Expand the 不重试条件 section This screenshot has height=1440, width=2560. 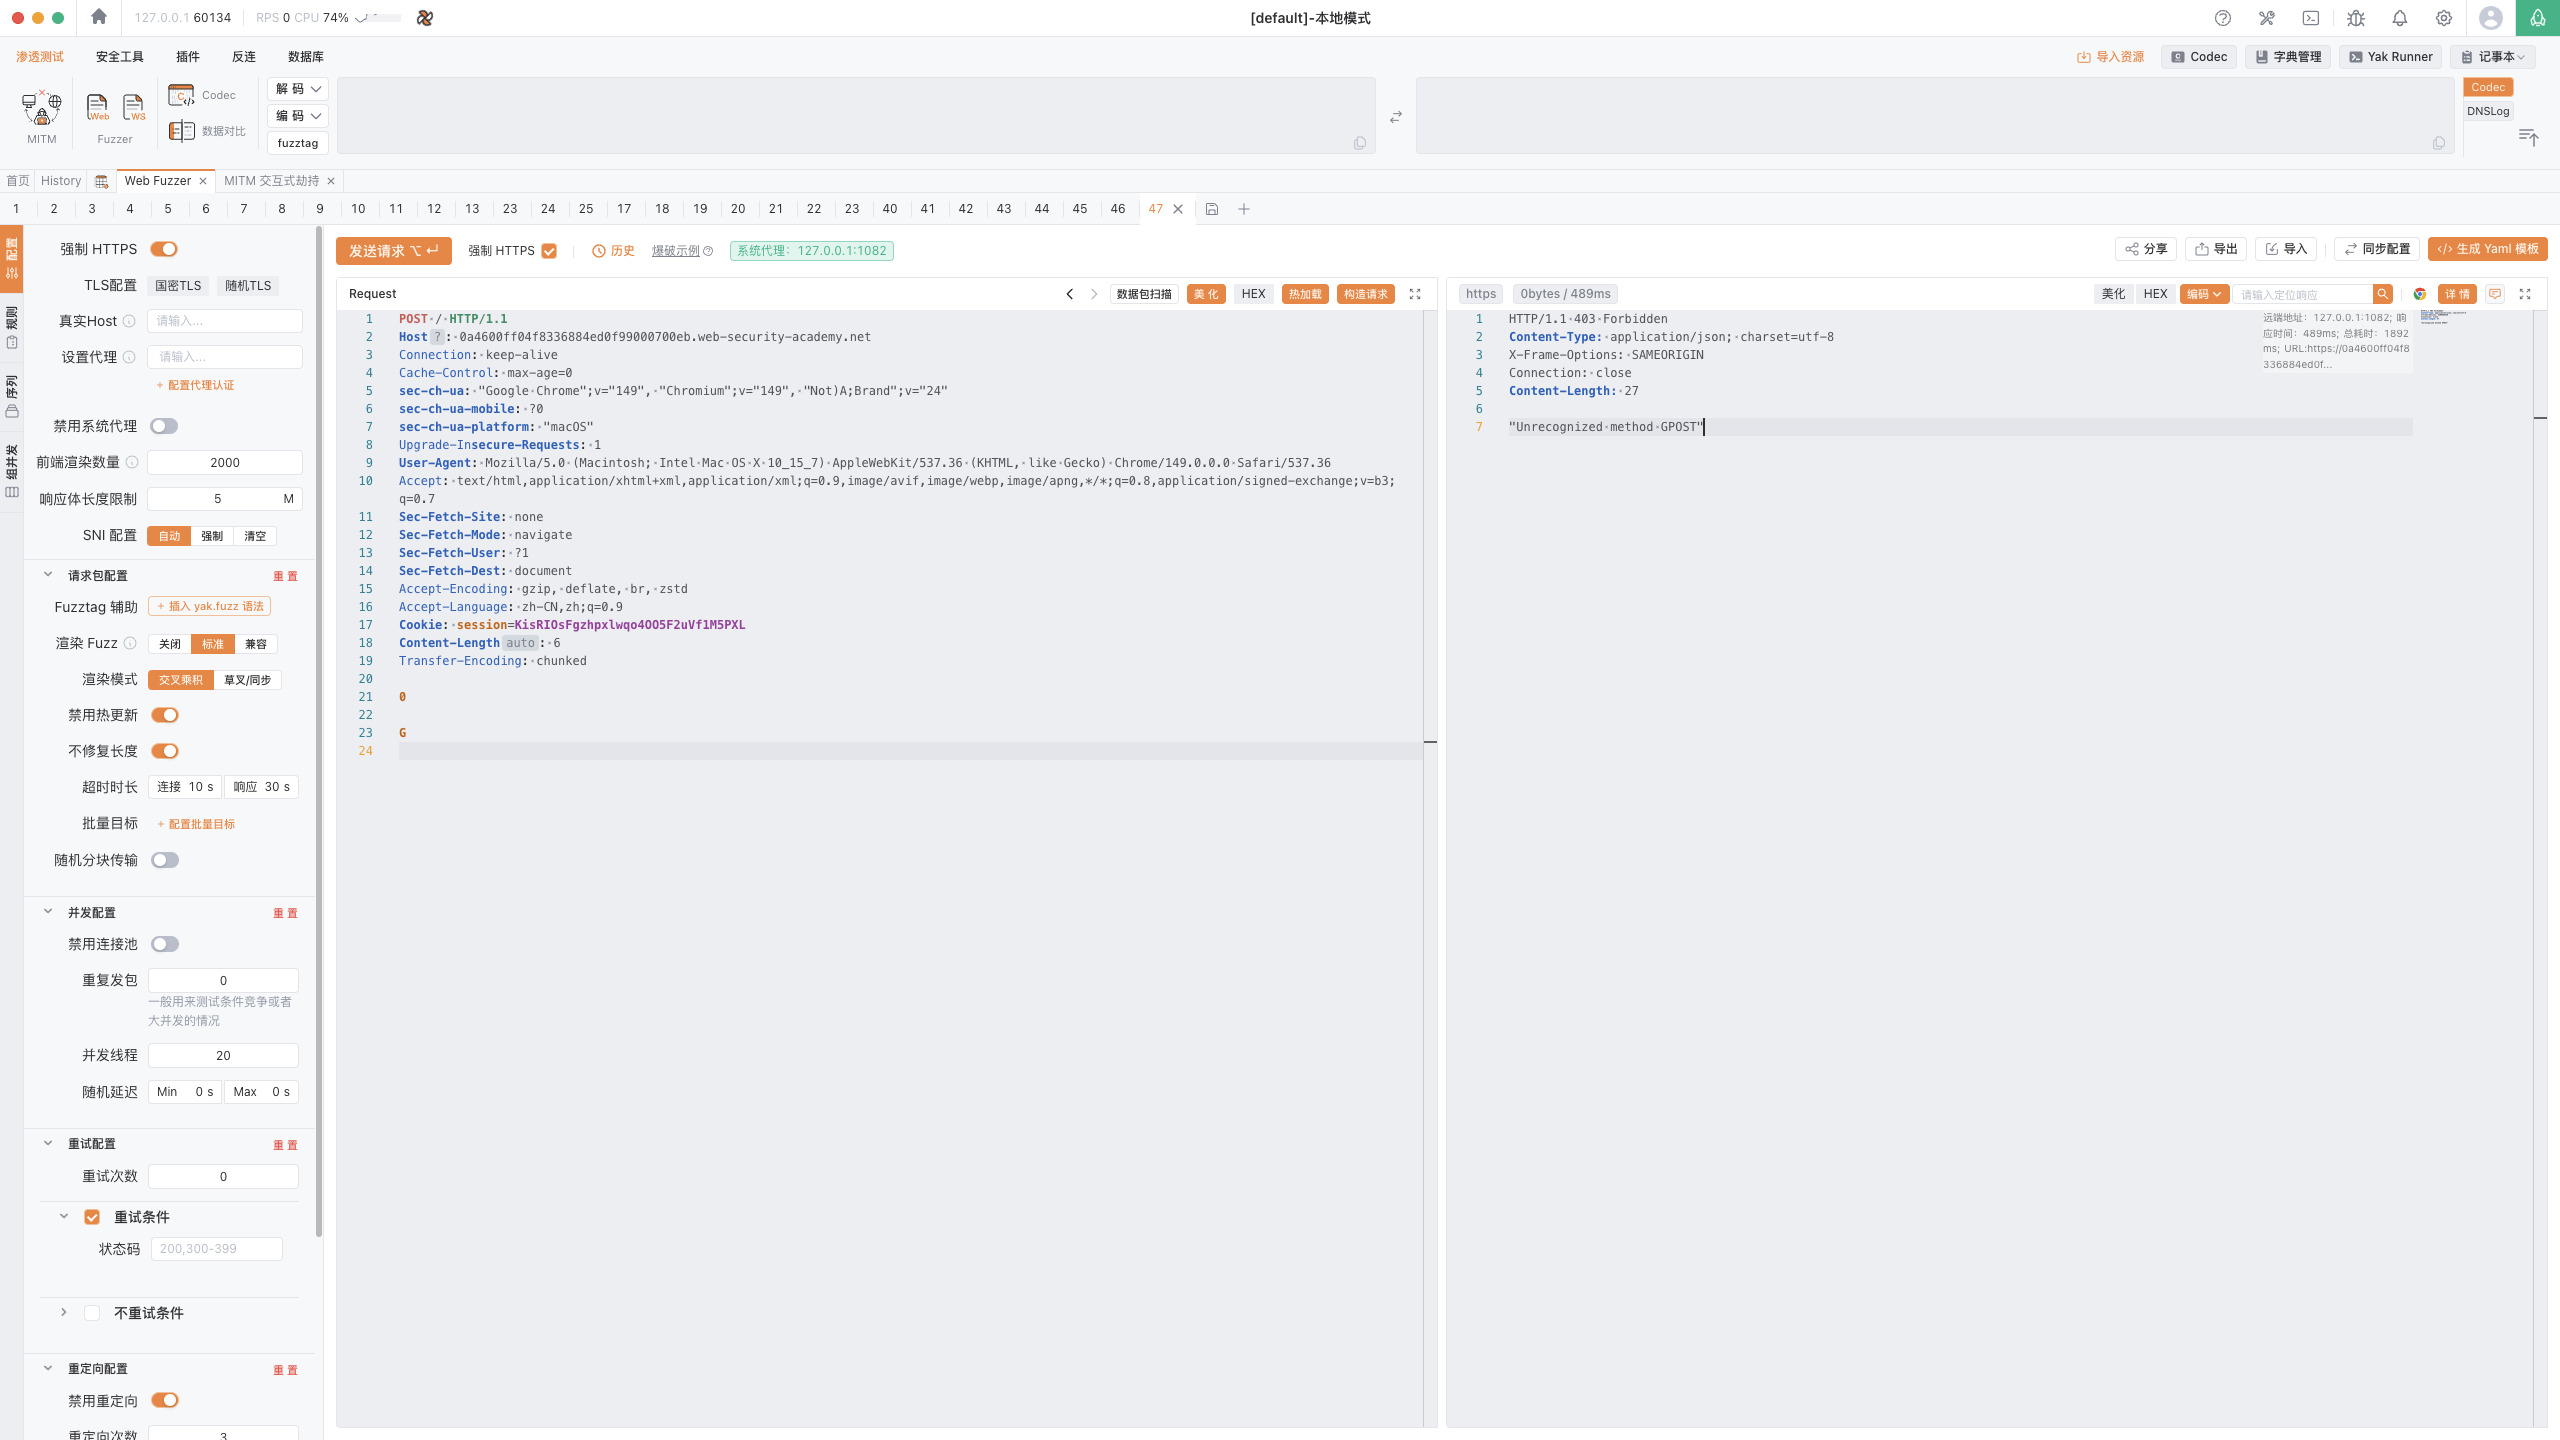pos(64,1312)
